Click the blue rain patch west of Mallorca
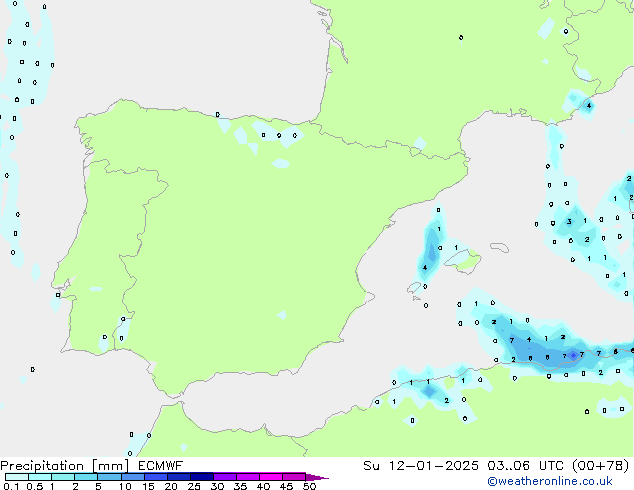This screenshot has width=634, height=490. (430, 255)
